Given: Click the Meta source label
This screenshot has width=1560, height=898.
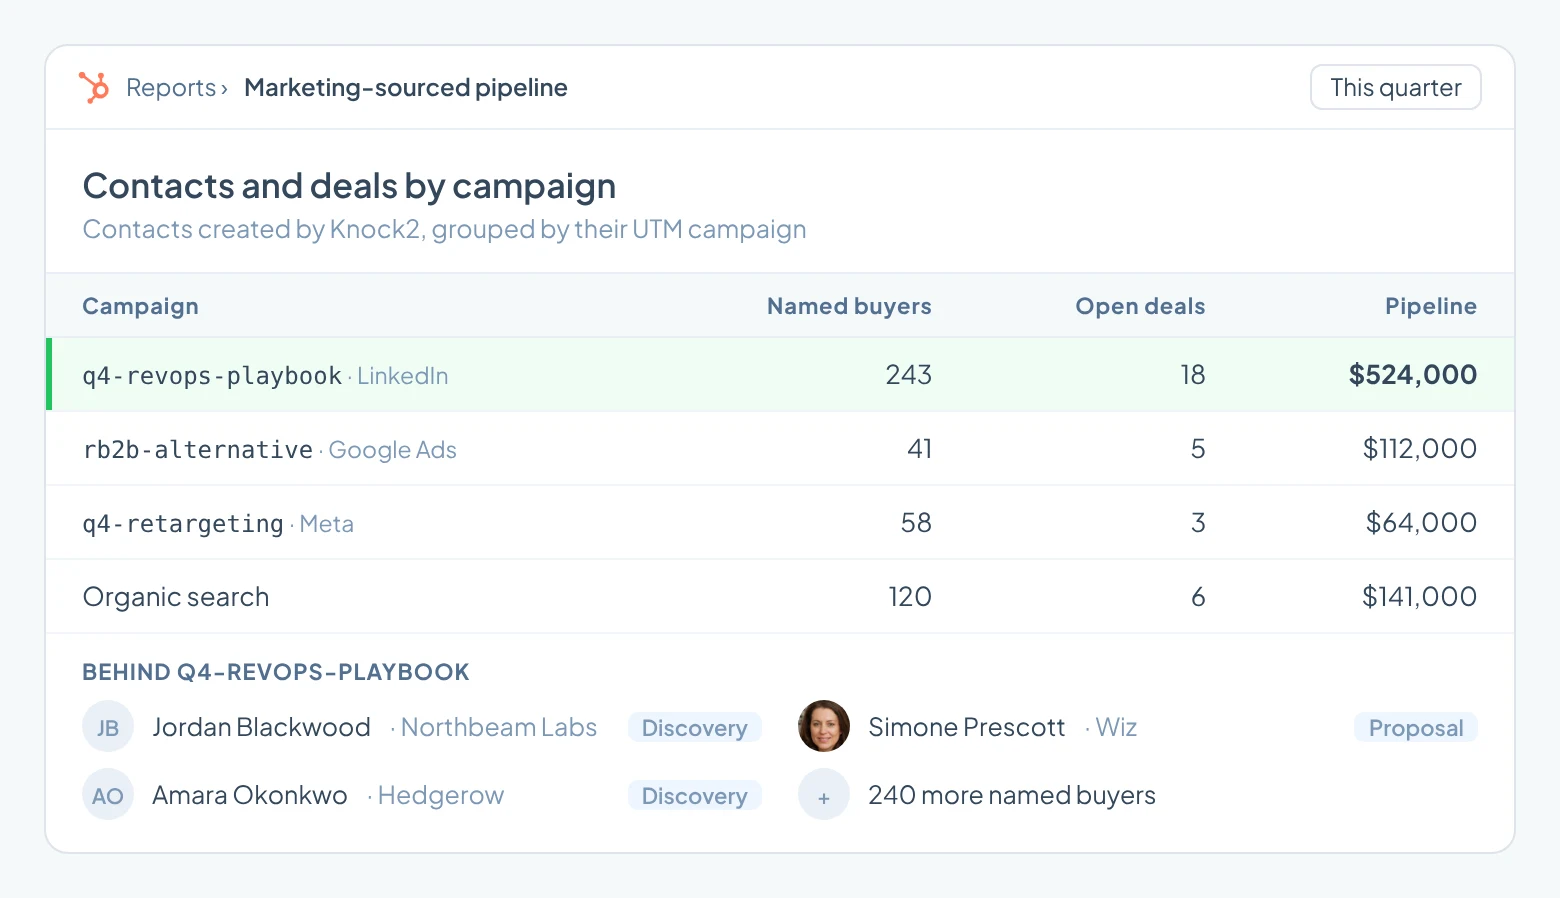Looking at the screenshot, I should [326, 524].
